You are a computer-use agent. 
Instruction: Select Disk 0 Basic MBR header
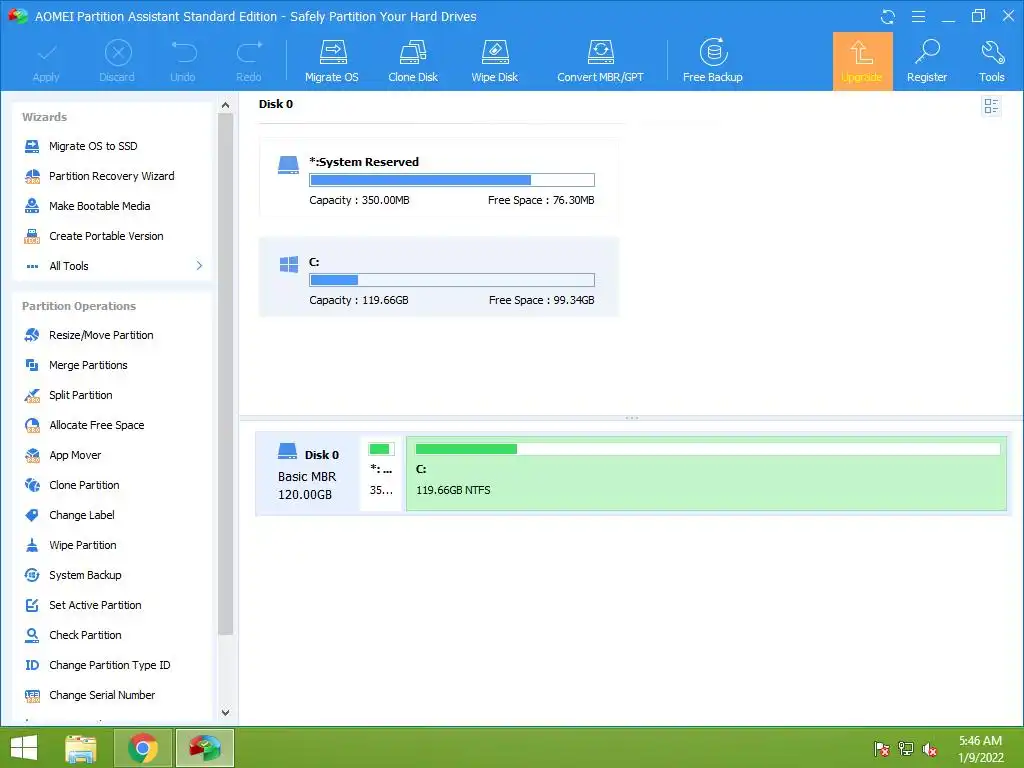308,473
